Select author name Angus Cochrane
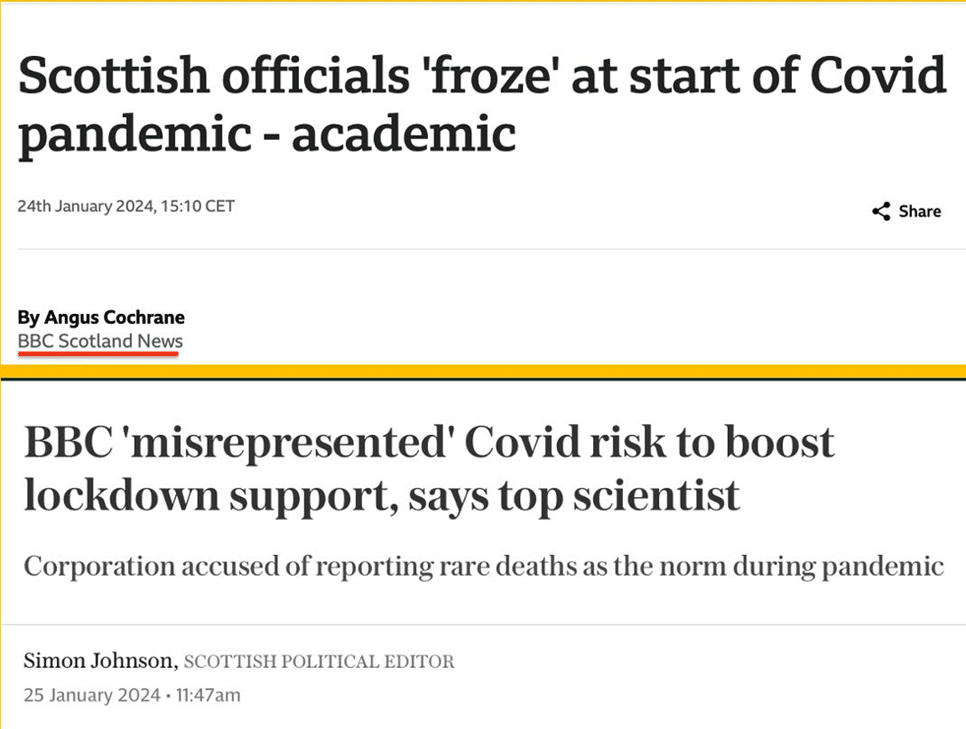Viewport: 966px width, 729px height. click(114, 317)
